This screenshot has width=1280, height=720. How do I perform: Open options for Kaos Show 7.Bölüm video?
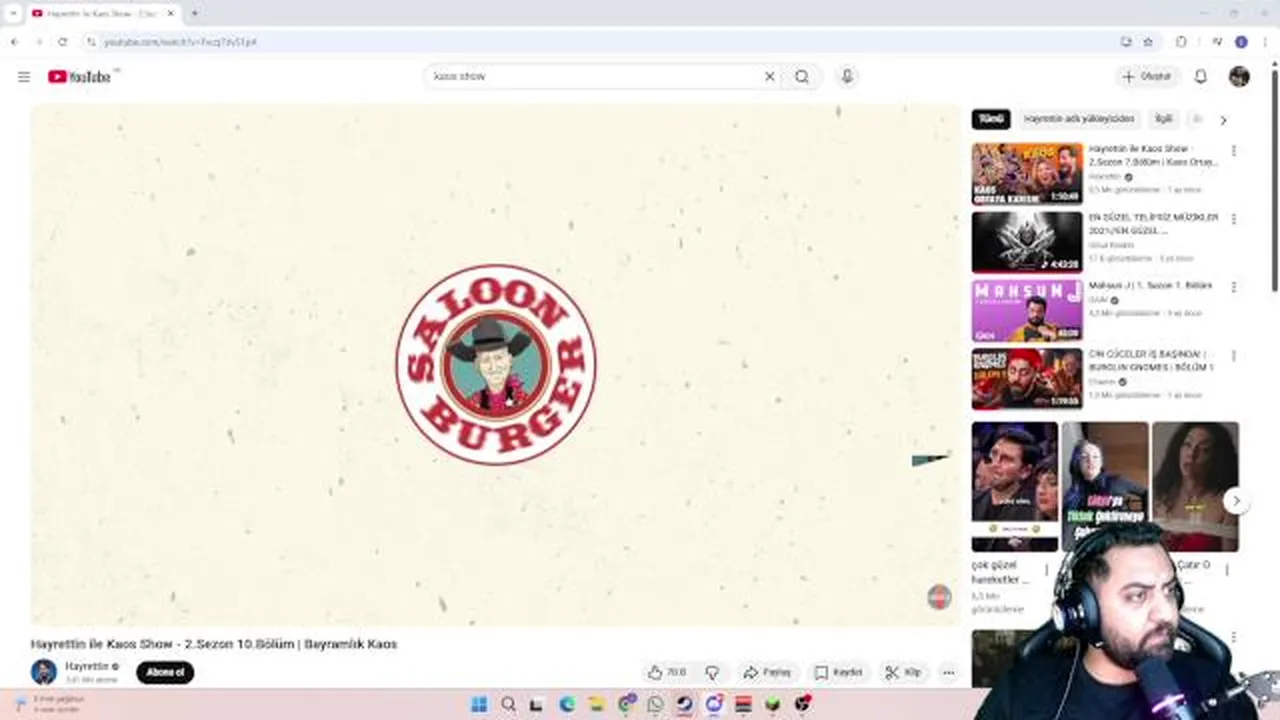[1233, 151]
